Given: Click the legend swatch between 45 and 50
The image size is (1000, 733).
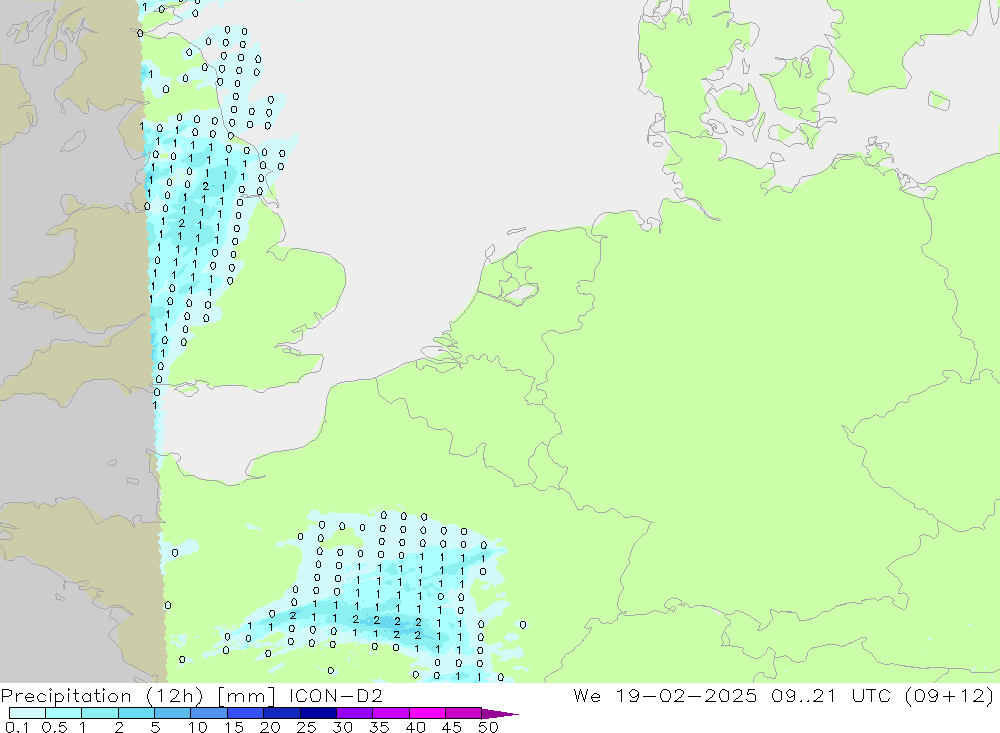Looking at the screenshot, I should tap(464, 713).
